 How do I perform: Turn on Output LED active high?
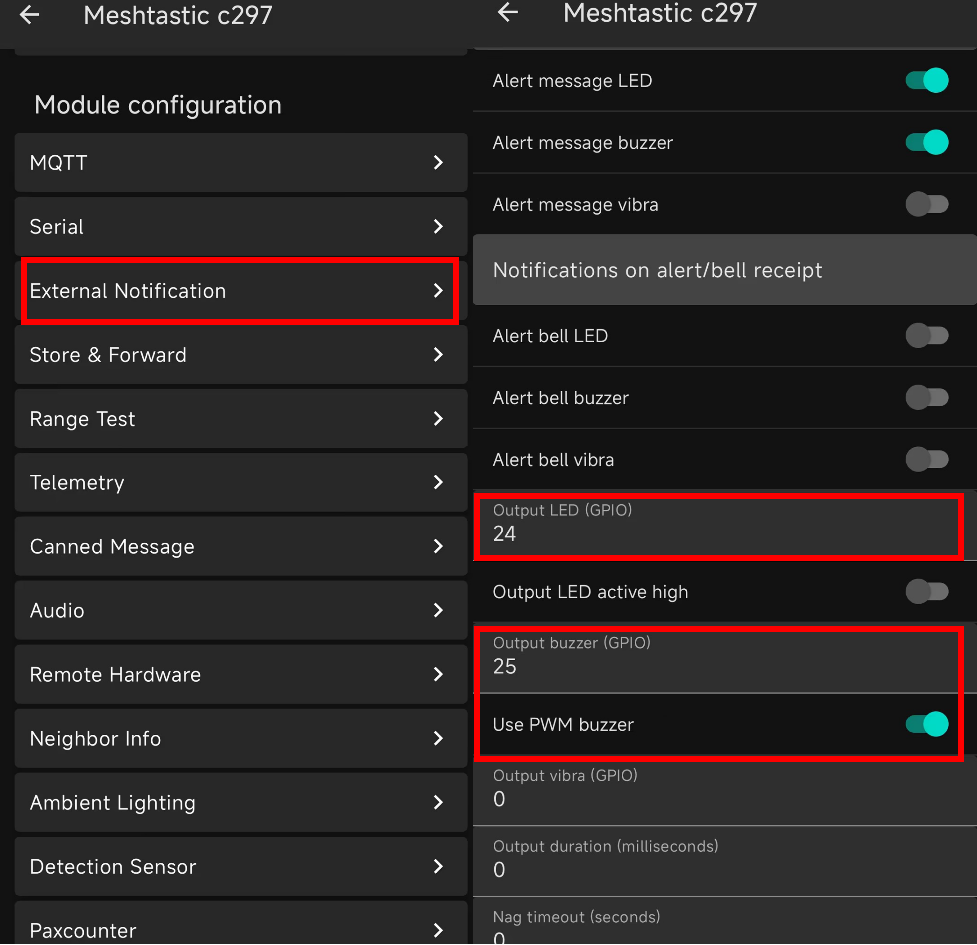(927, 591)
